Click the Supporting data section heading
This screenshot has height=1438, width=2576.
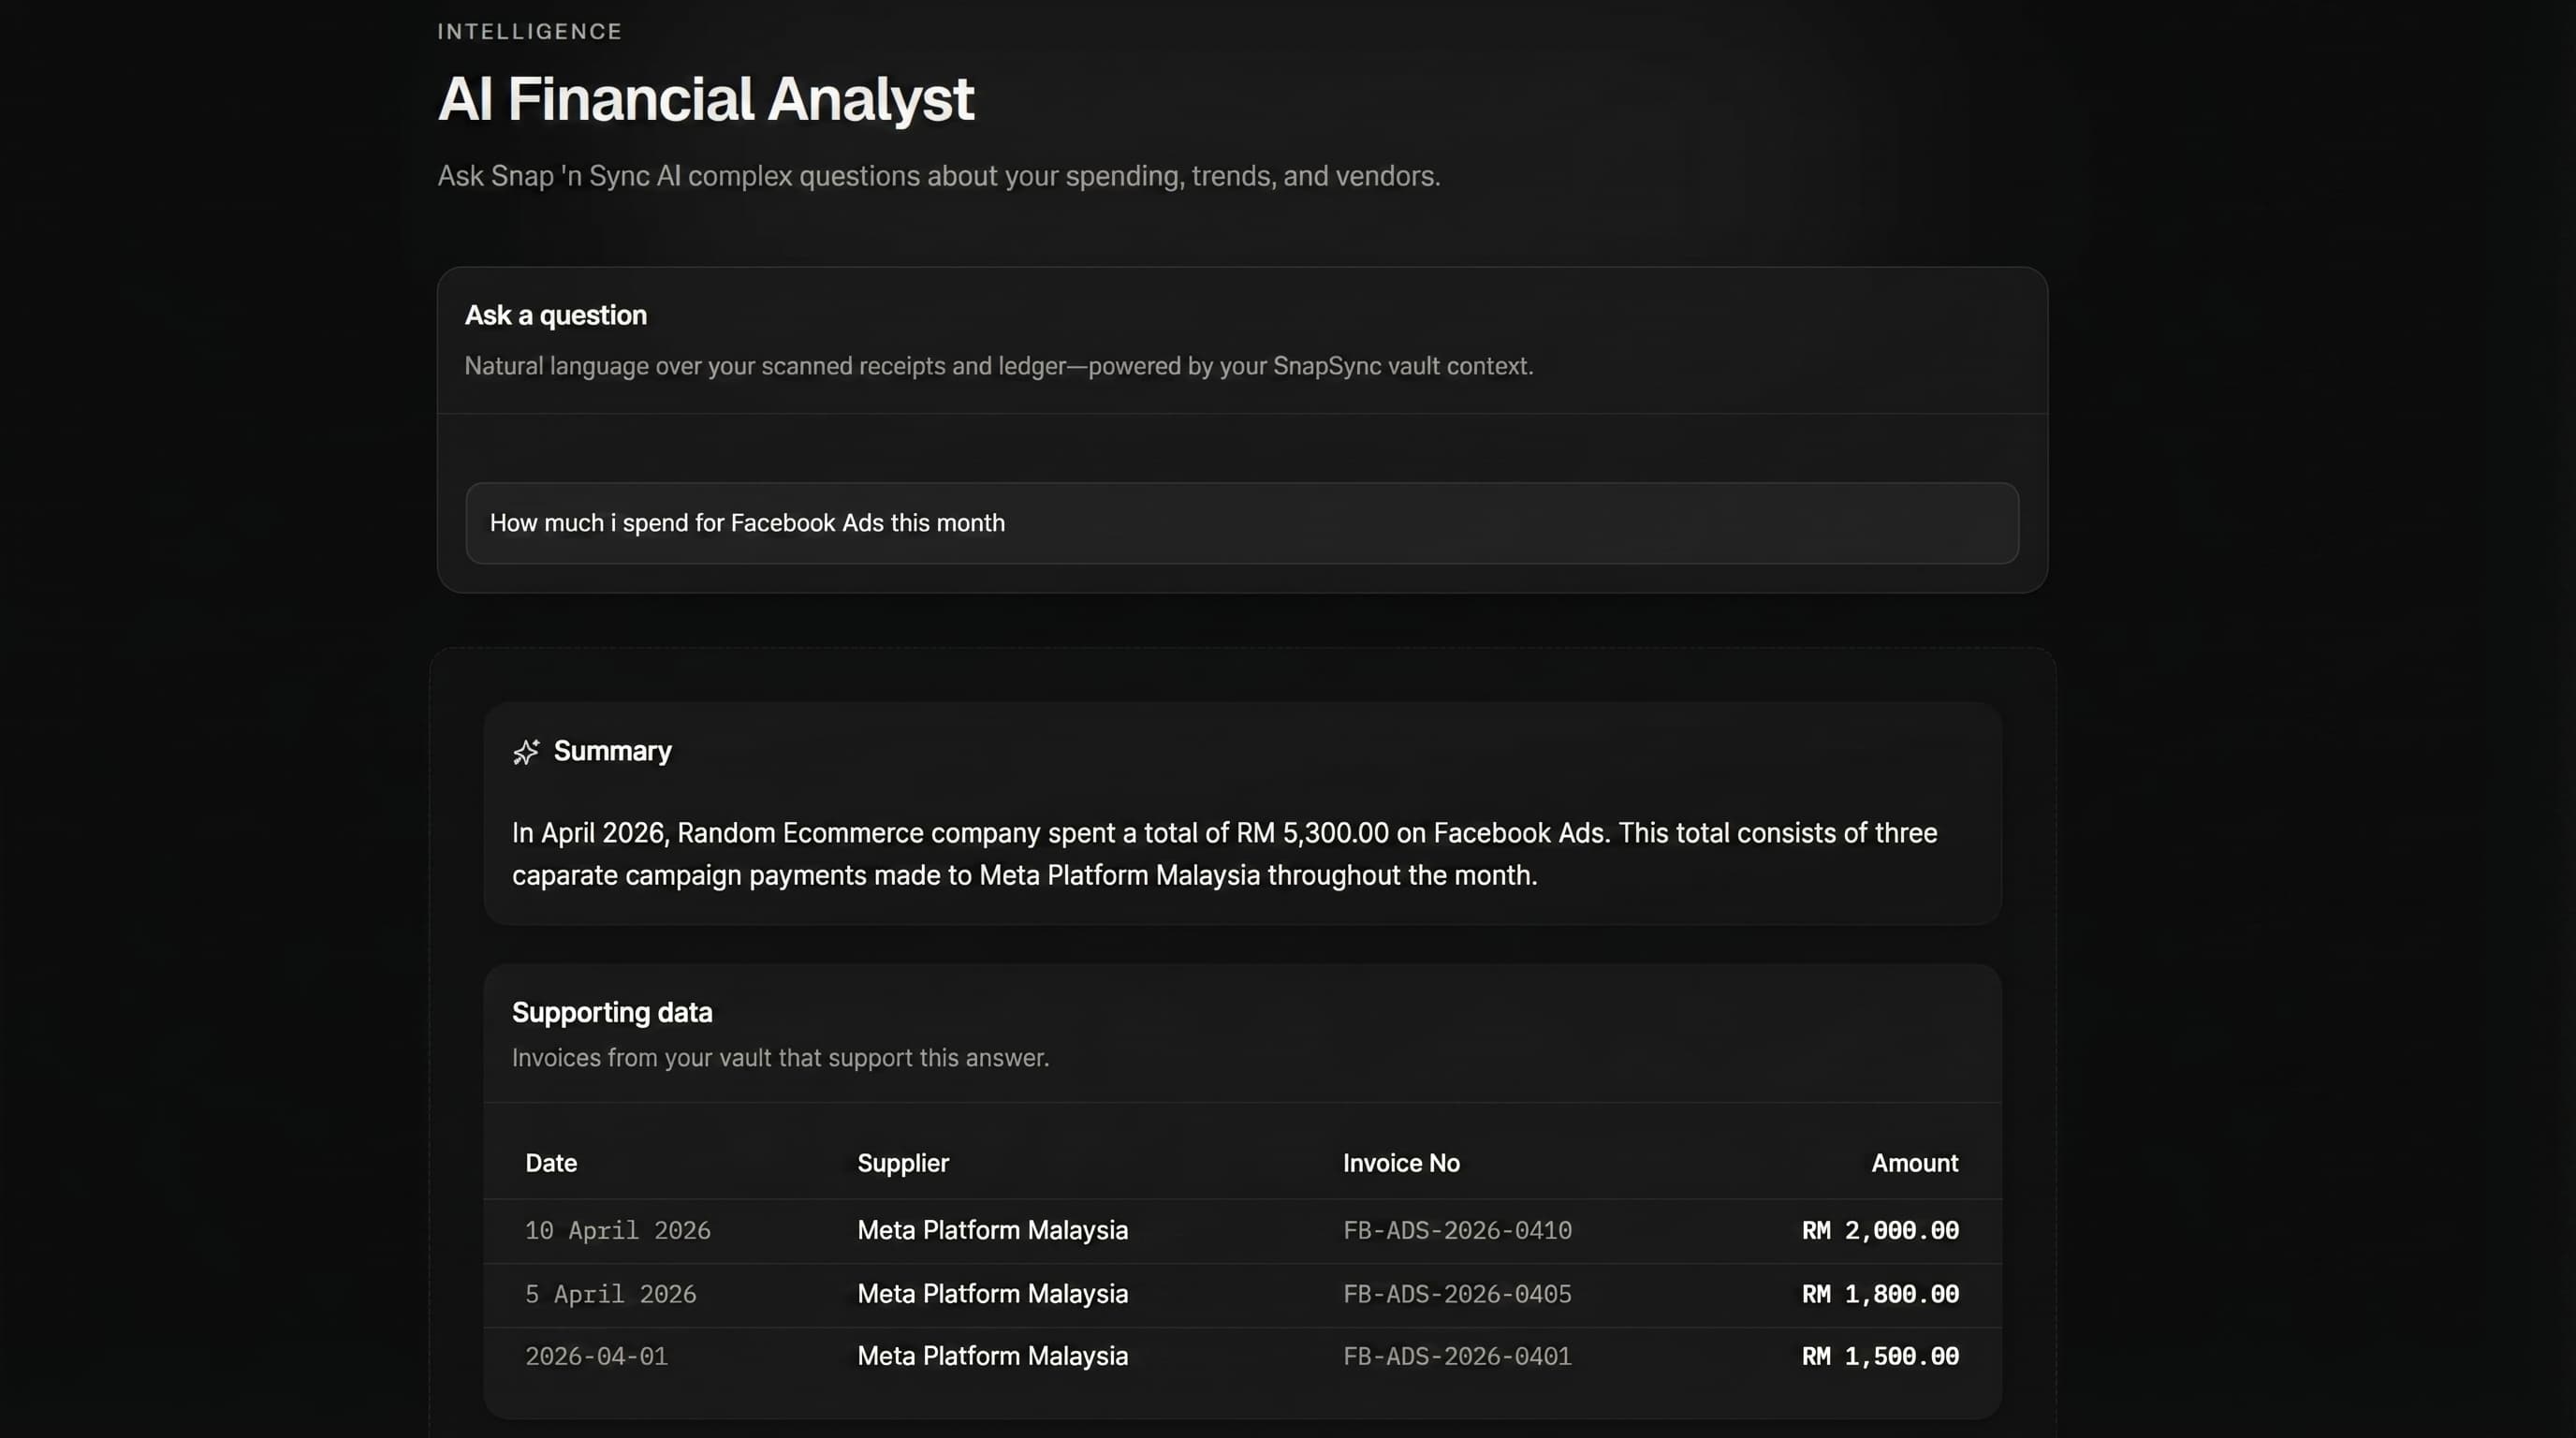[x=612, y=1012]
